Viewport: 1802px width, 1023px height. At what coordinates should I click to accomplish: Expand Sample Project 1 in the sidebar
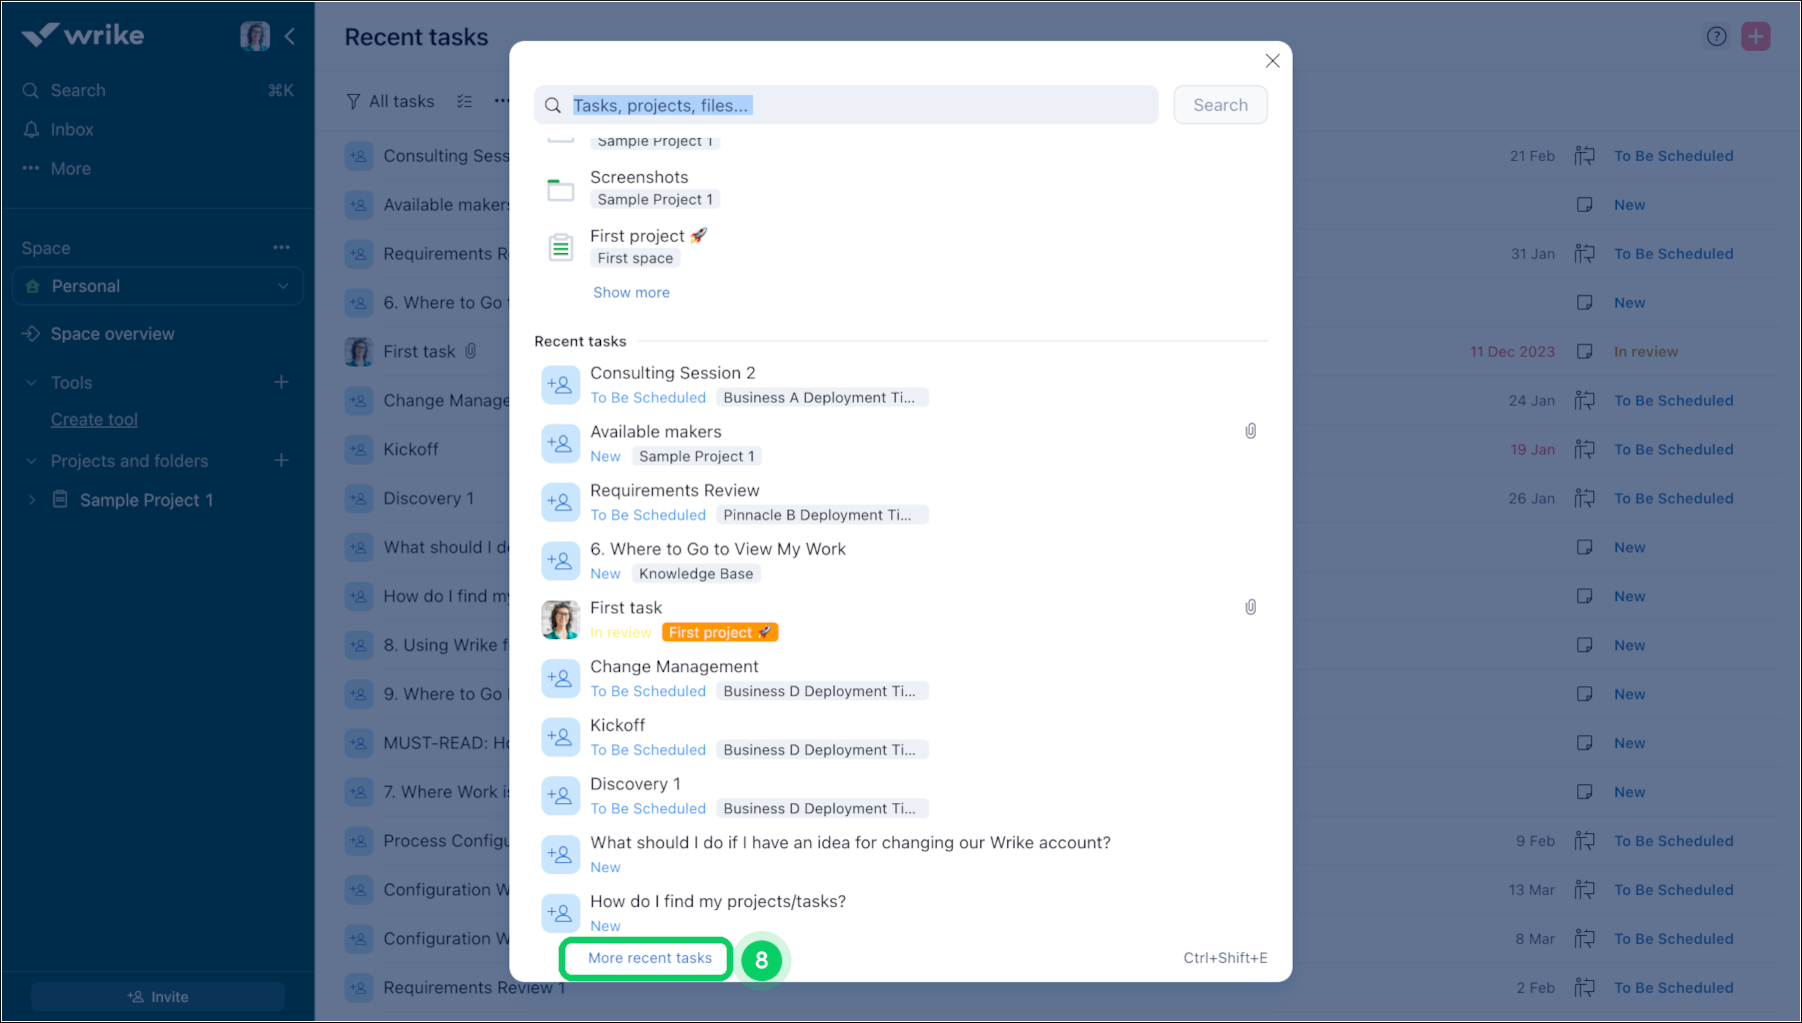(x=31, y=499)
